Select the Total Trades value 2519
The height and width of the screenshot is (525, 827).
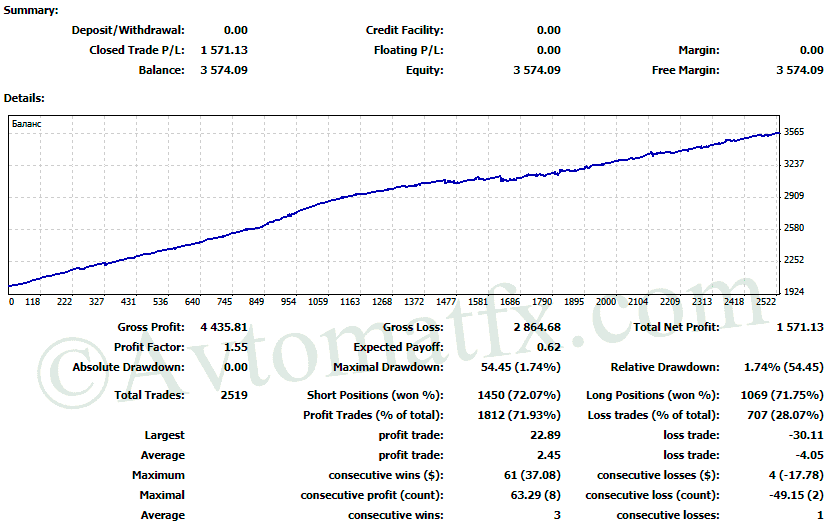[235, 395]
